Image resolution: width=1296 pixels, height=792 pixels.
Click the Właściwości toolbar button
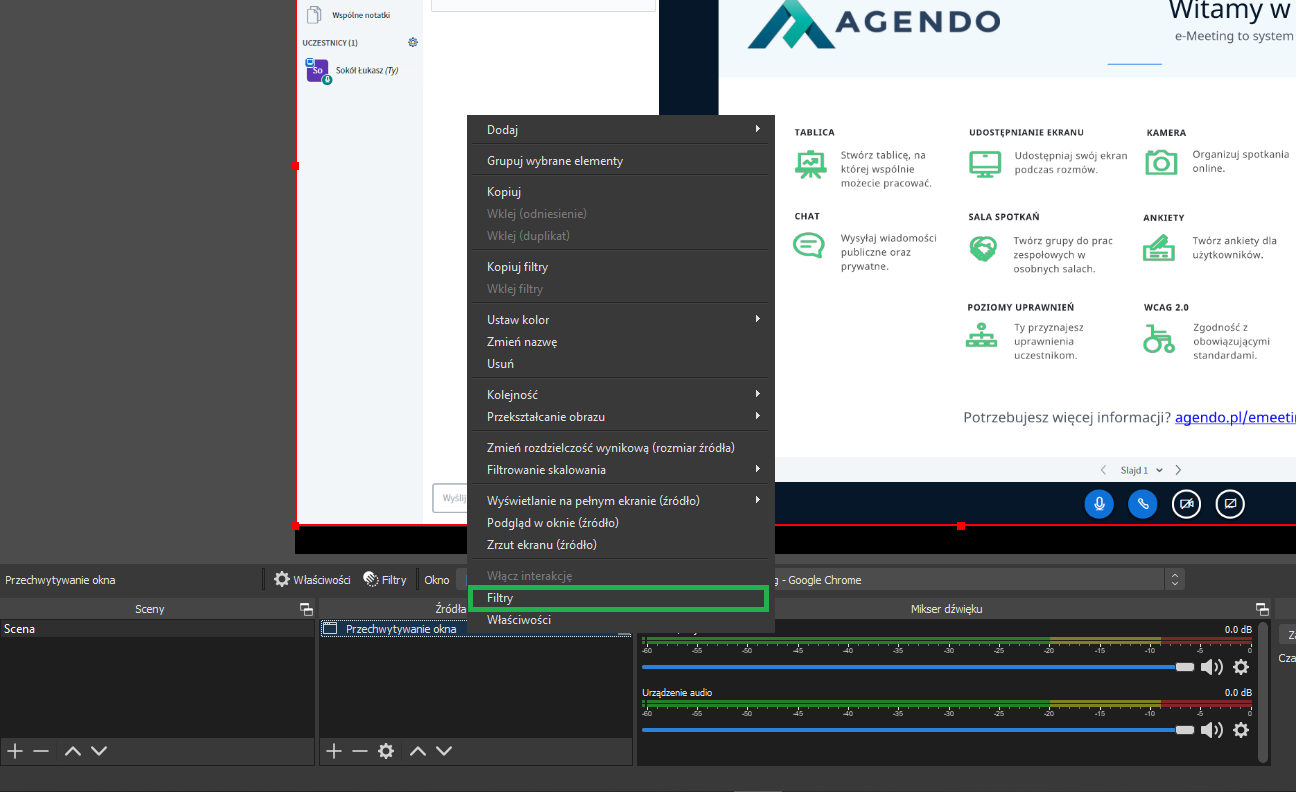tap(312, 579)
